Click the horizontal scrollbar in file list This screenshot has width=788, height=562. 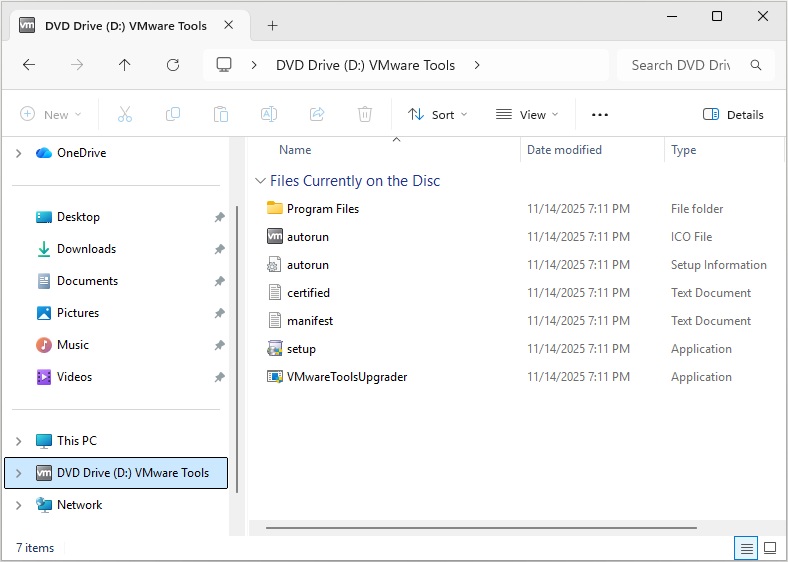[481, 528]
